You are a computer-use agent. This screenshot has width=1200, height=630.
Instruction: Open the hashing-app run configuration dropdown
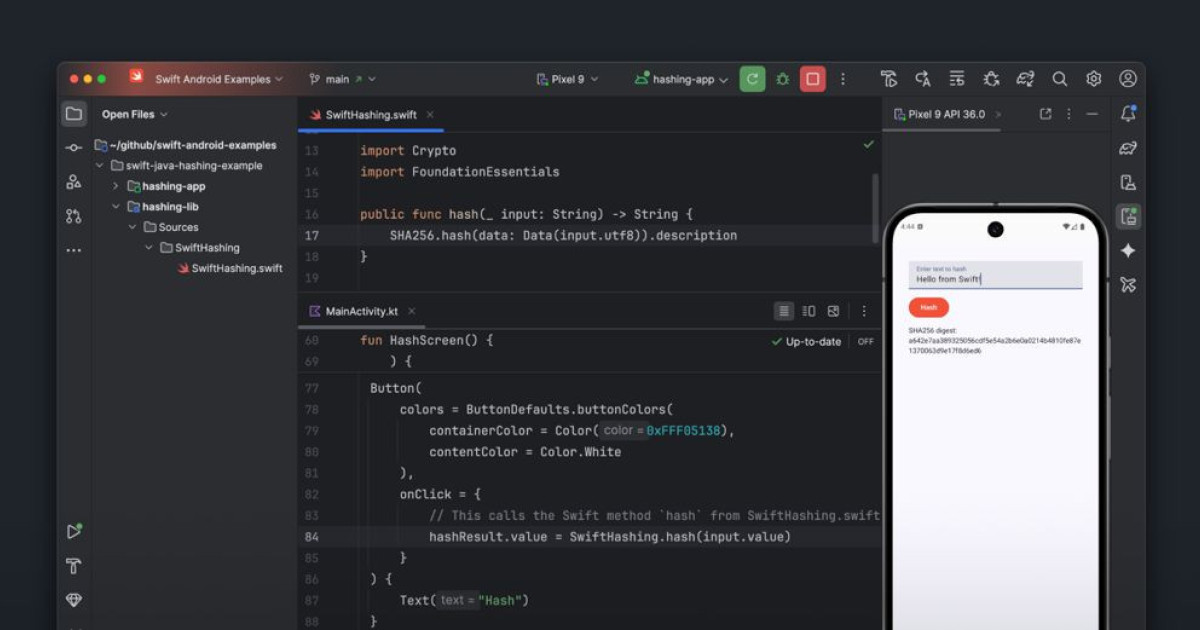coord(682,79)
